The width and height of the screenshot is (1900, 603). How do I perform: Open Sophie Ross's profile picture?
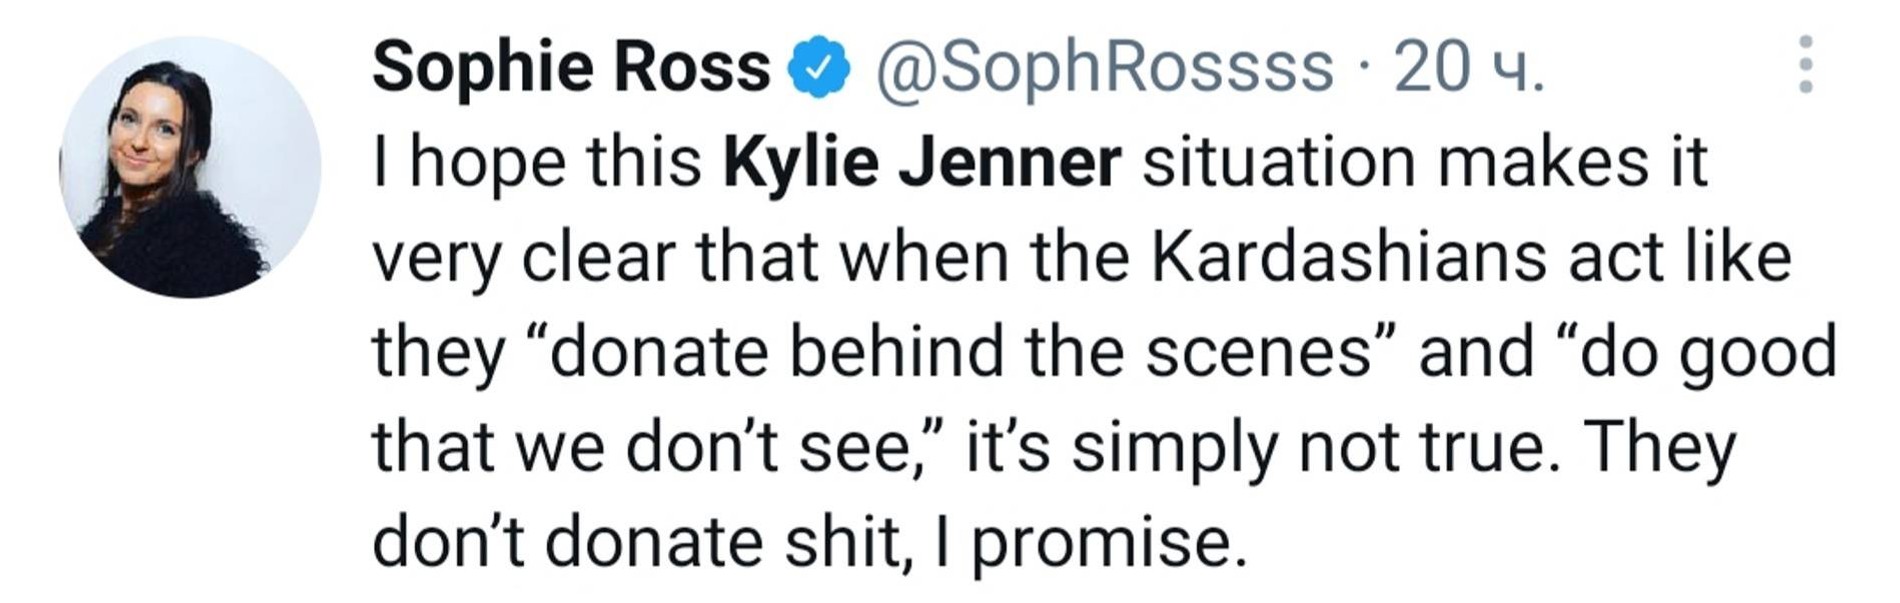tap(190, 167)
